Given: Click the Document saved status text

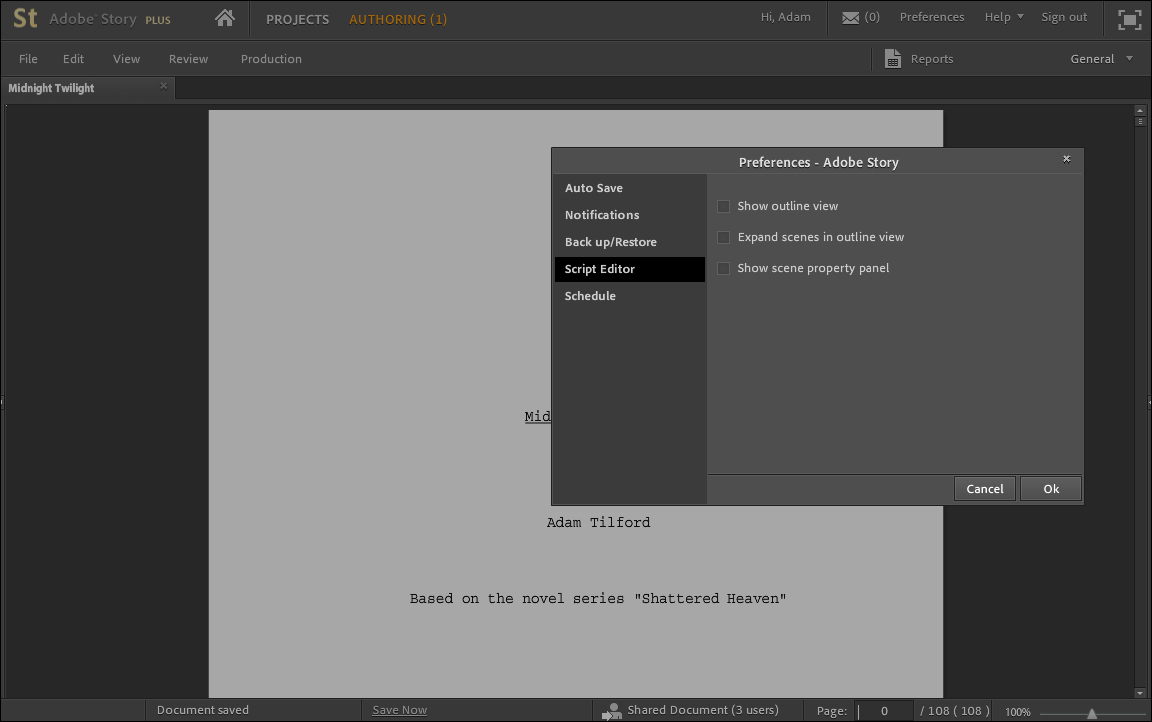Looking at the screenshot, I should 203,710.
